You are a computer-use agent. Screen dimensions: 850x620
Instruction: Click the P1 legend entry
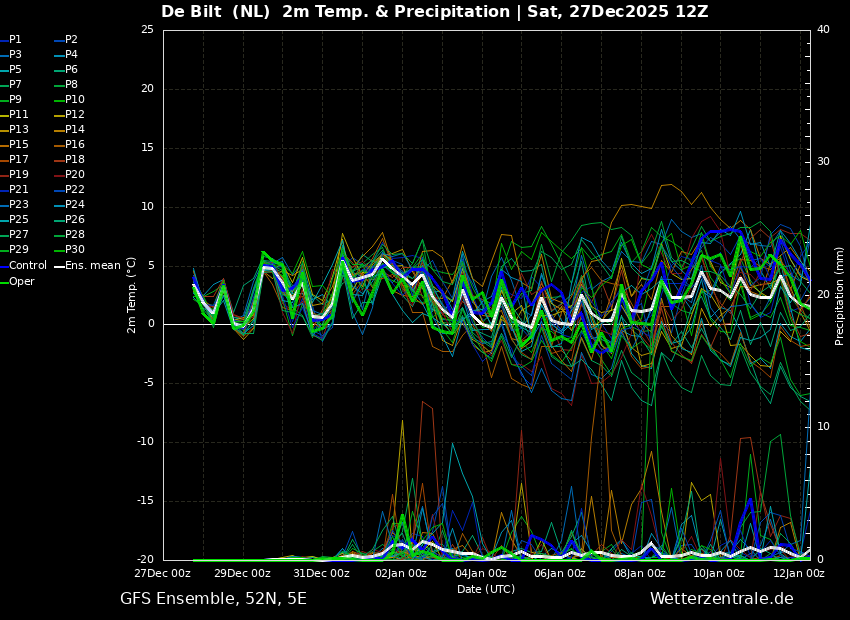point(11,40)
